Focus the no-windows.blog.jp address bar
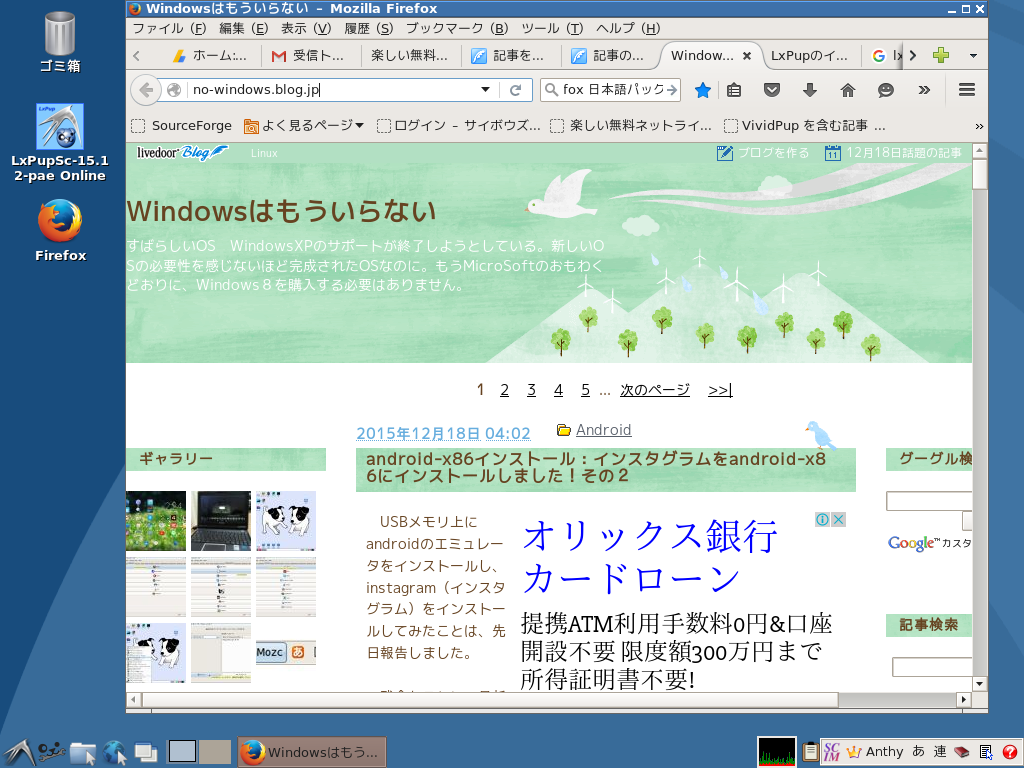 (x=333, y=90)
